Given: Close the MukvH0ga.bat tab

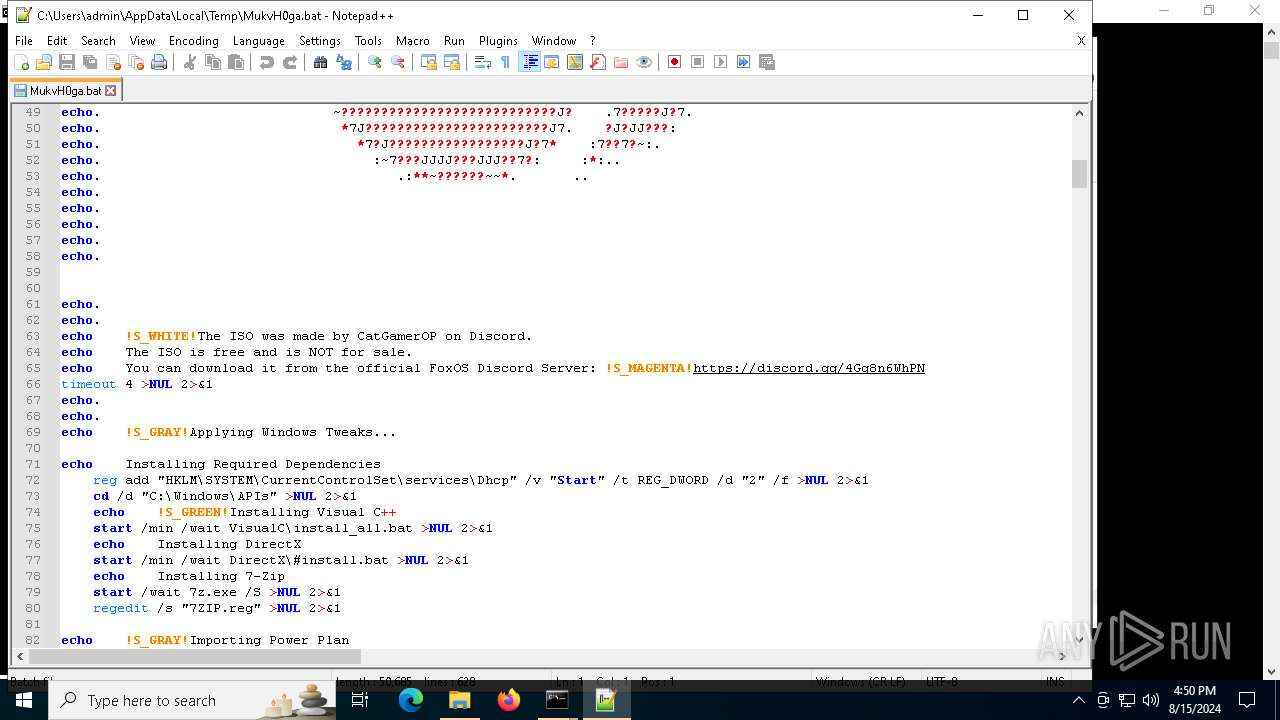Looking at the screenshot, I should point(111,91).
